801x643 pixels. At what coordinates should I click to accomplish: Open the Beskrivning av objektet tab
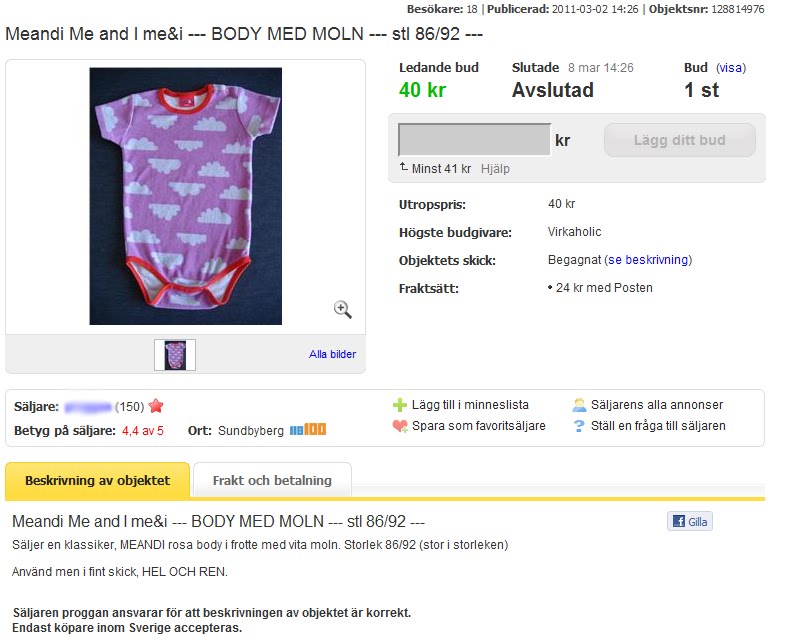97,480
